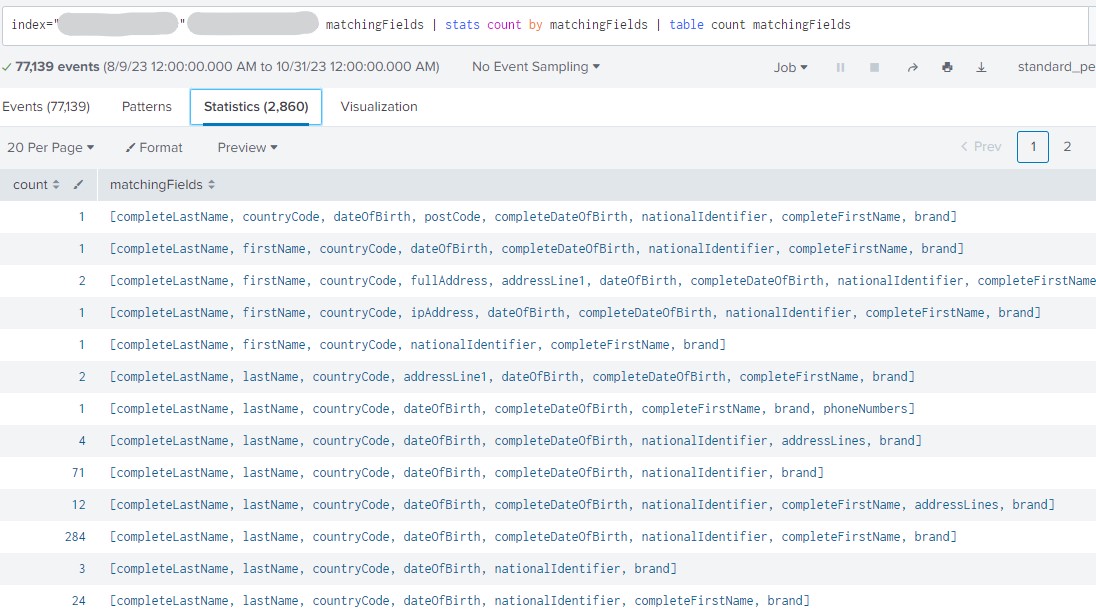Open the Patterns tab

pos(146,106)
